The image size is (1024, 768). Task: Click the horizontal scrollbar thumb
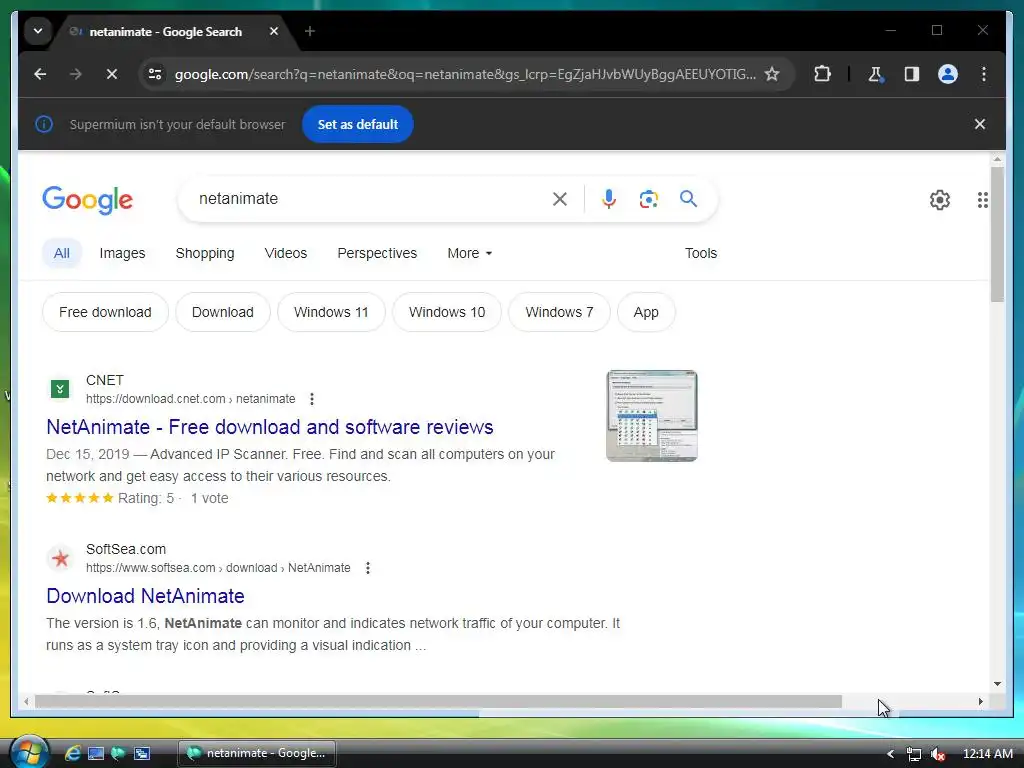(438, 701)
